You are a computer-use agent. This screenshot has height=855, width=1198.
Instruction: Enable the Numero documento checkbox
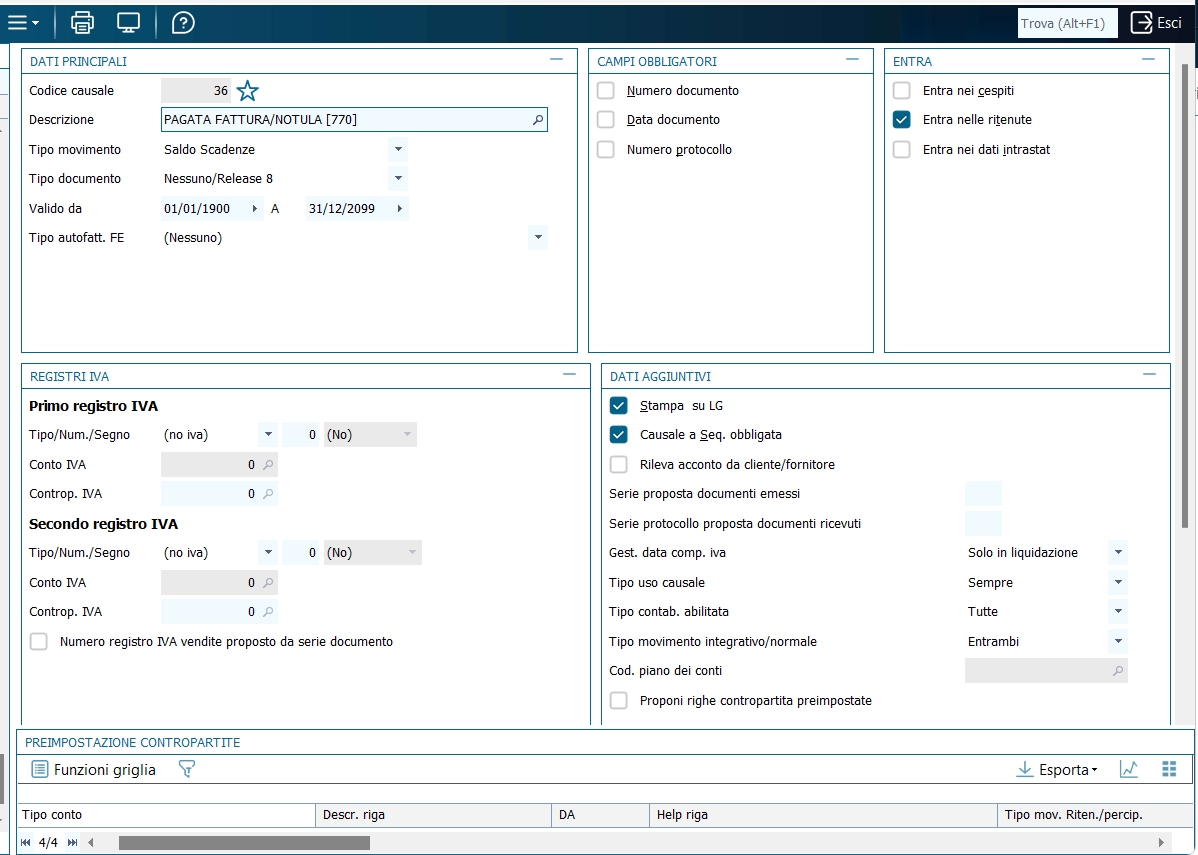(x=606, y=91)
